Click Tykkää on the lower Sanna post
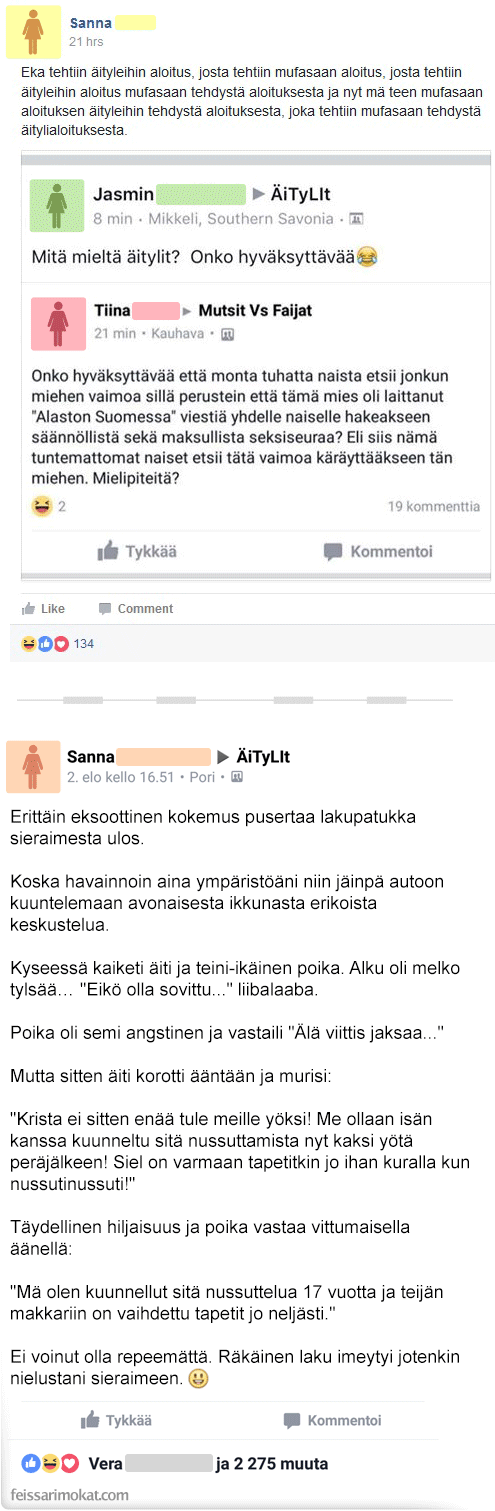Screen dimensions: 495x1511 [116, 1420]
